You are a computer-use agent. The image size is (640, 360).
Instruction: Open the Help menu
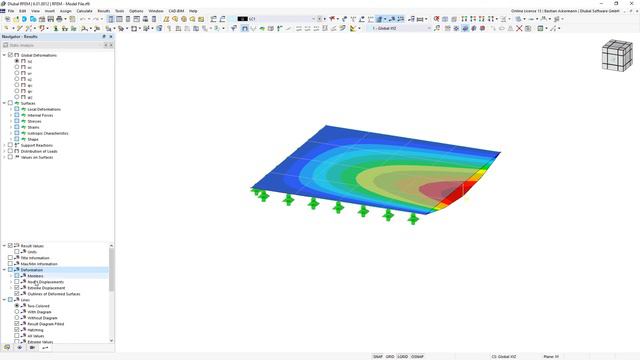[193, 11]
